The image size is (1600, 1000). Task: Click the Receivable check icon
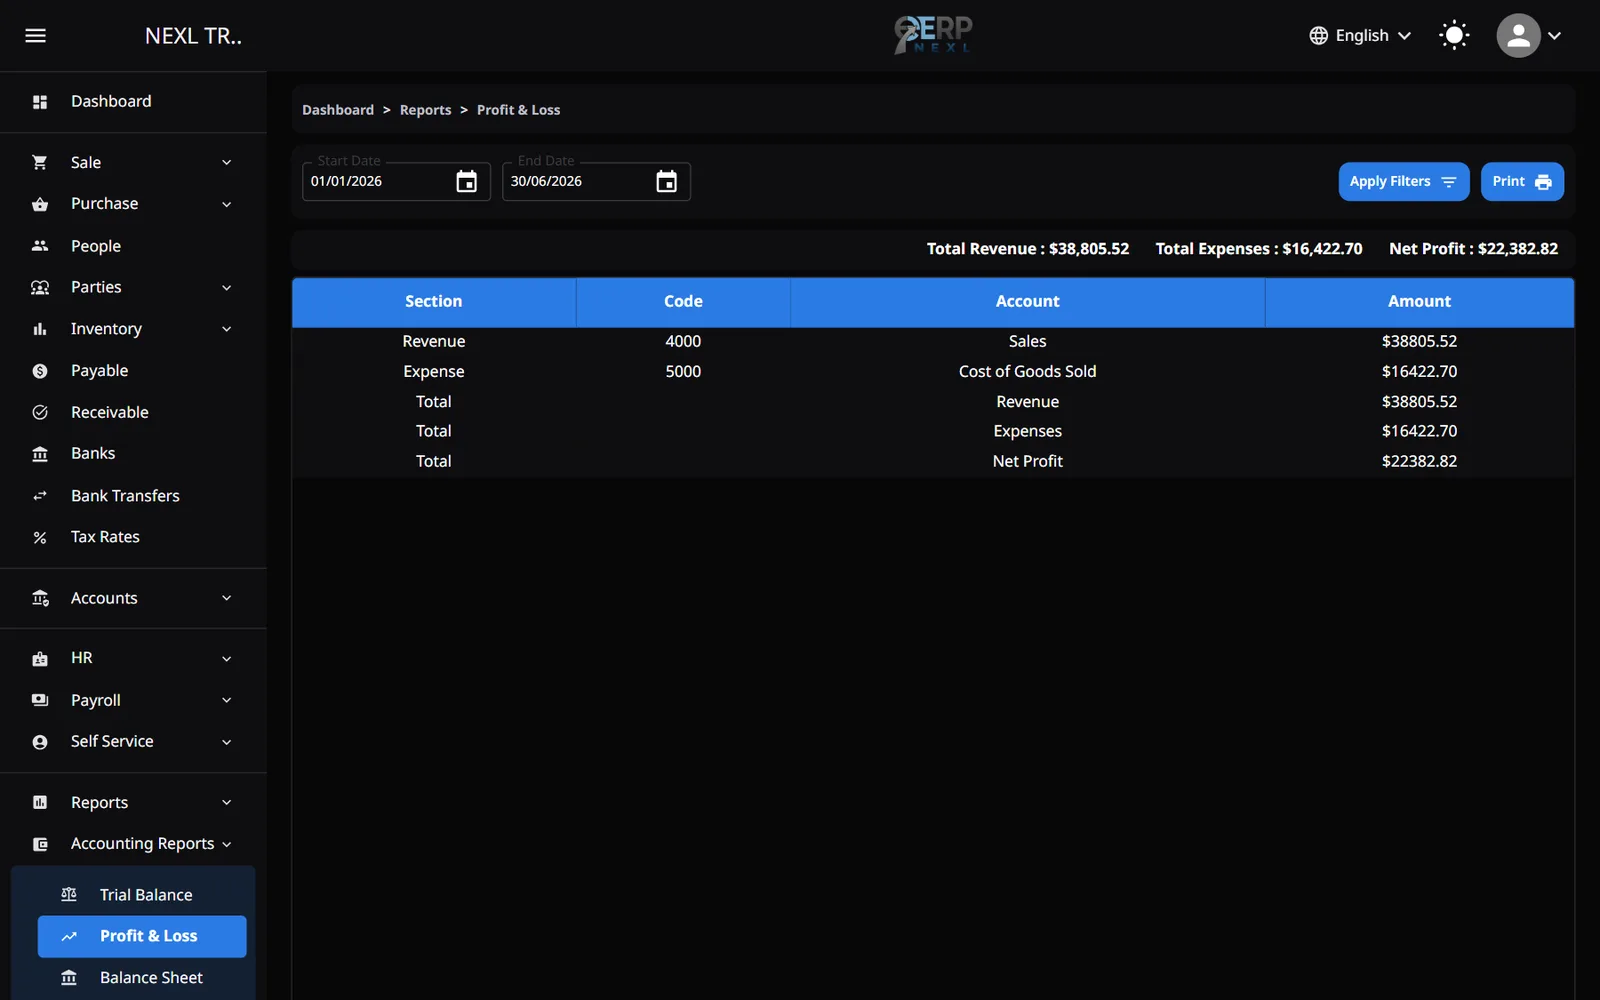40,412
